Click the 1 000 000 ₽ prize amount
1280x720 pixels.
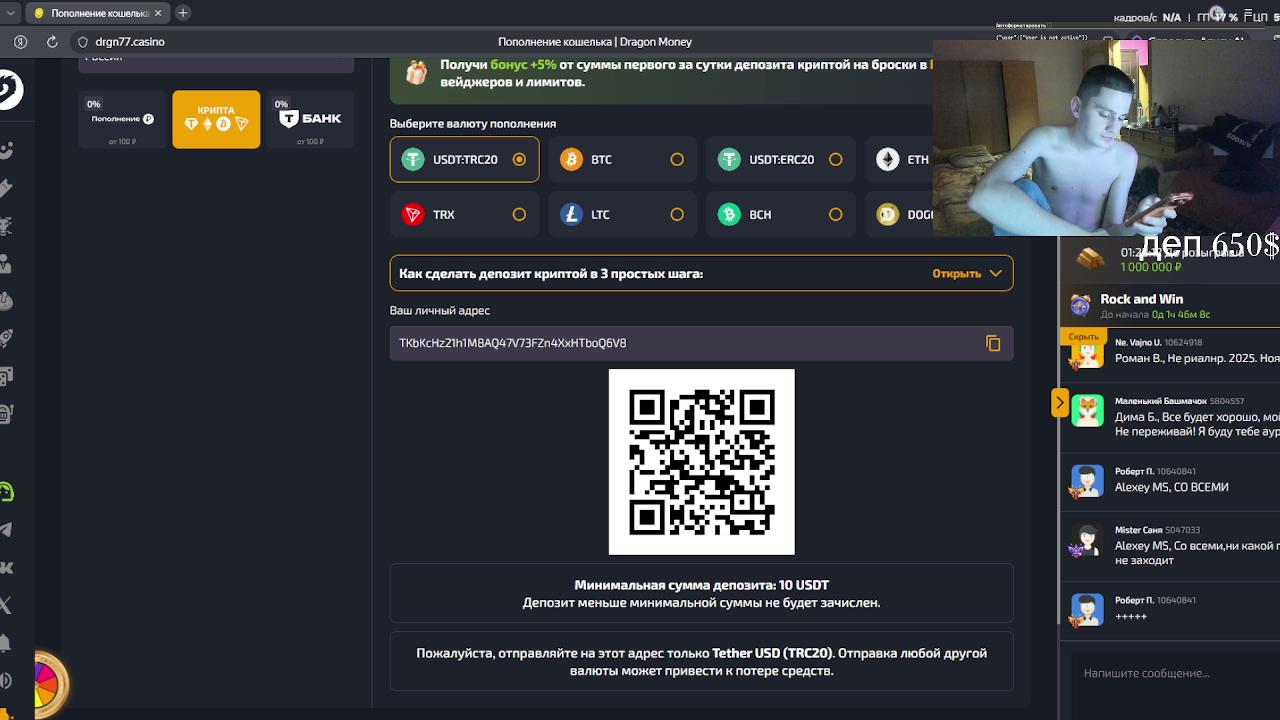point(1151,267)
